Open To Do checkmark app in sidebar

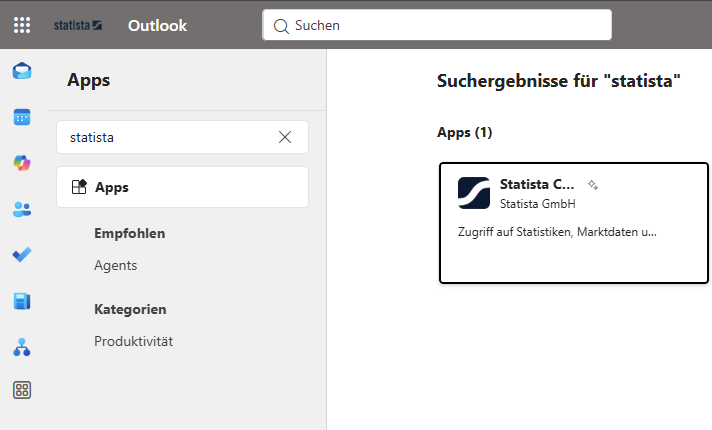tap(22, 255)
